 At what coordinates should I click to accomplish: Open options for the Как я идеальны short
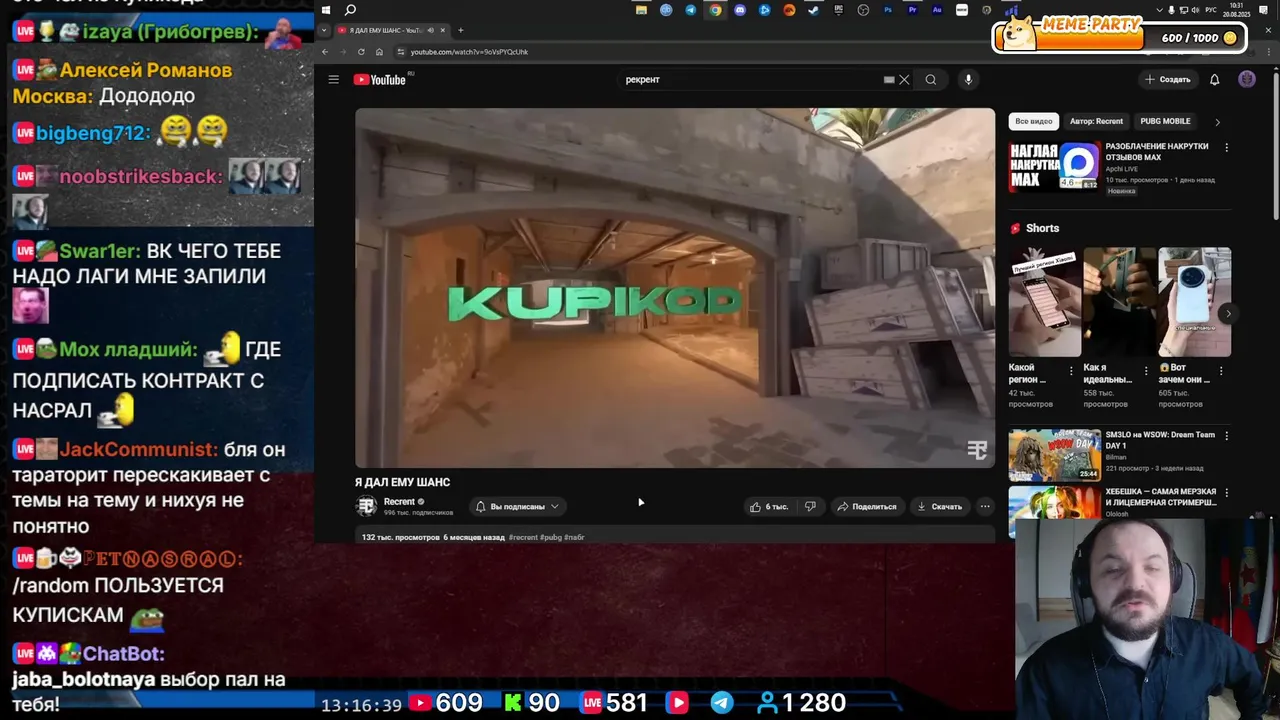(x=1146, y=371)
